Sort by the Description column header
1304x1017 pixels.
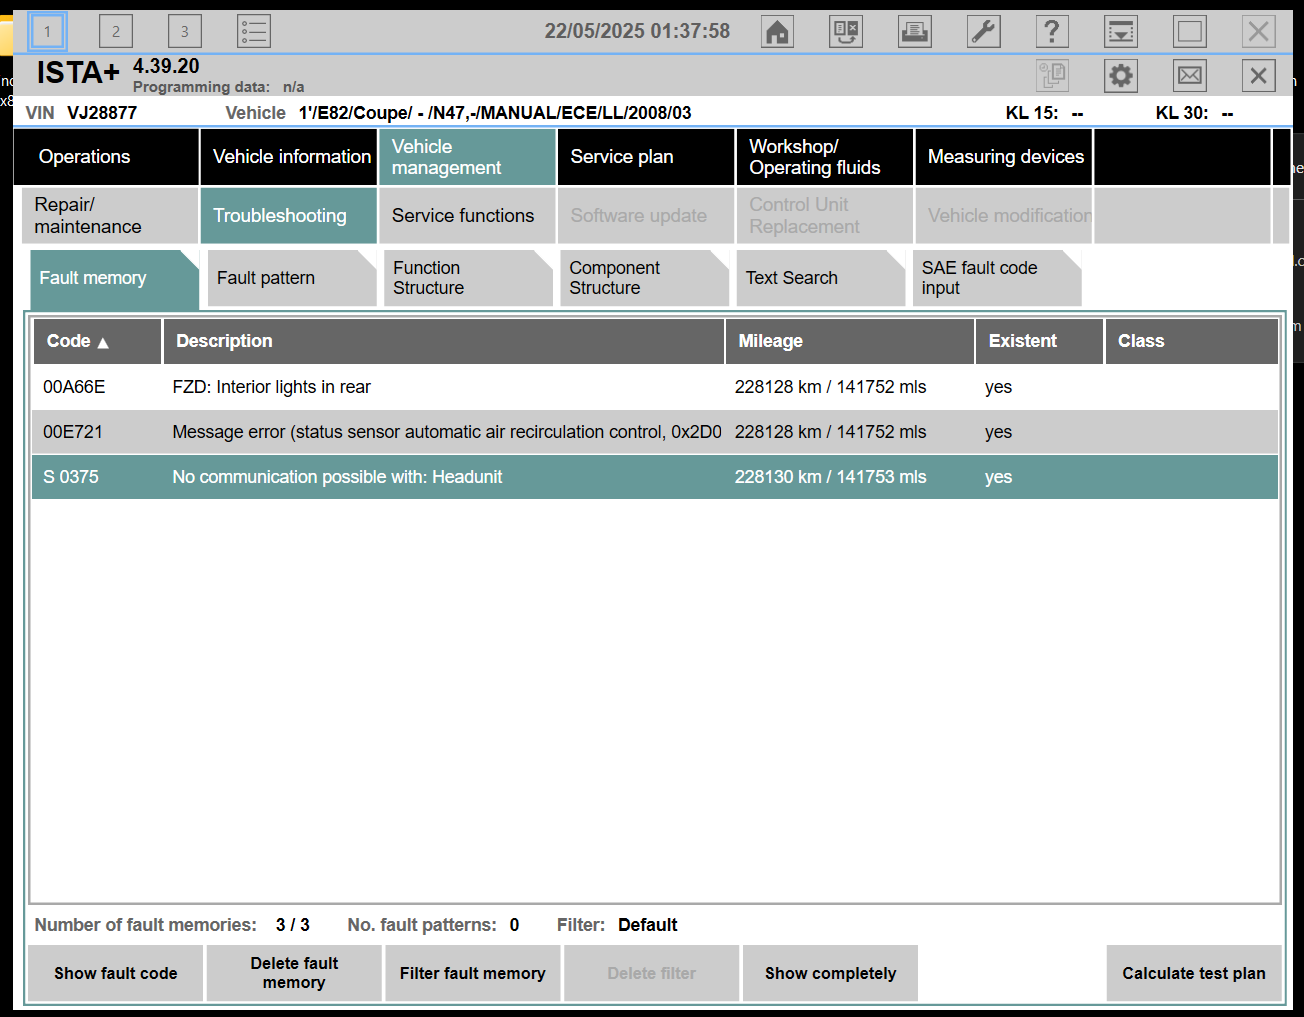tap(444, 341)
